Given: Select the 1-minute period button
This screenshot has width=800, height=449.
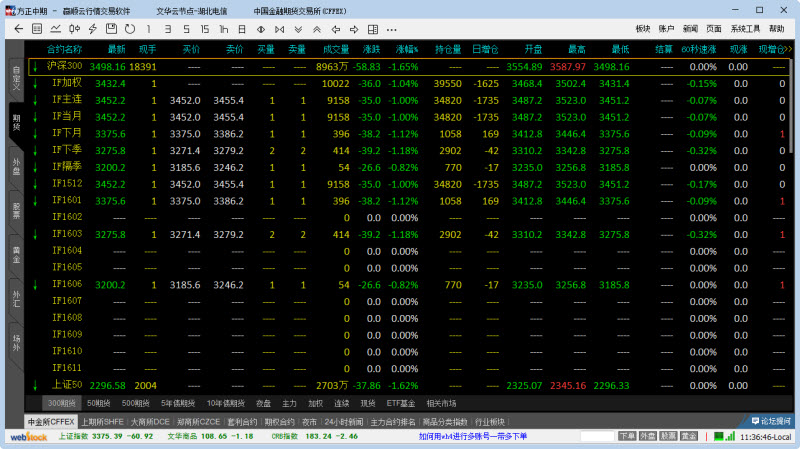Looking at the screenshot, I should [148, 29].
